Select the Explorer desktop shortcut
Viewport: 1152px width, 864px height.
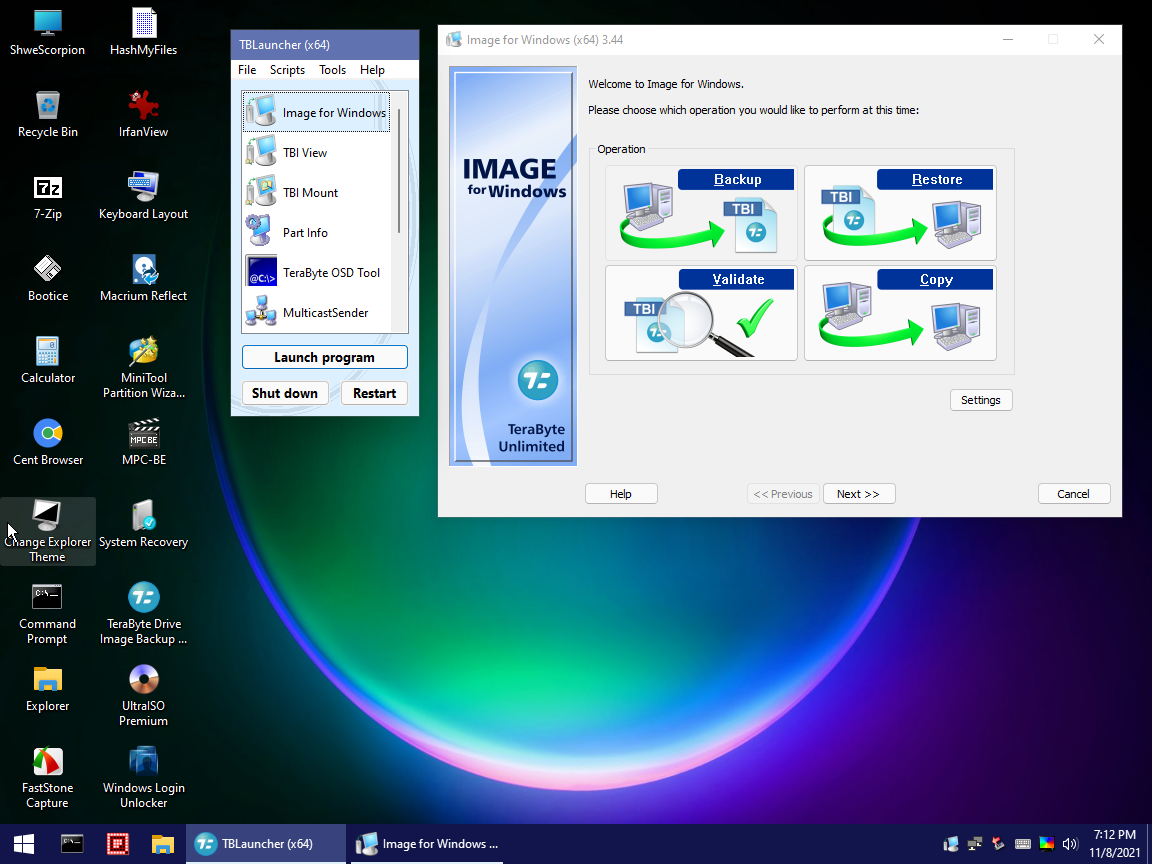48,689
